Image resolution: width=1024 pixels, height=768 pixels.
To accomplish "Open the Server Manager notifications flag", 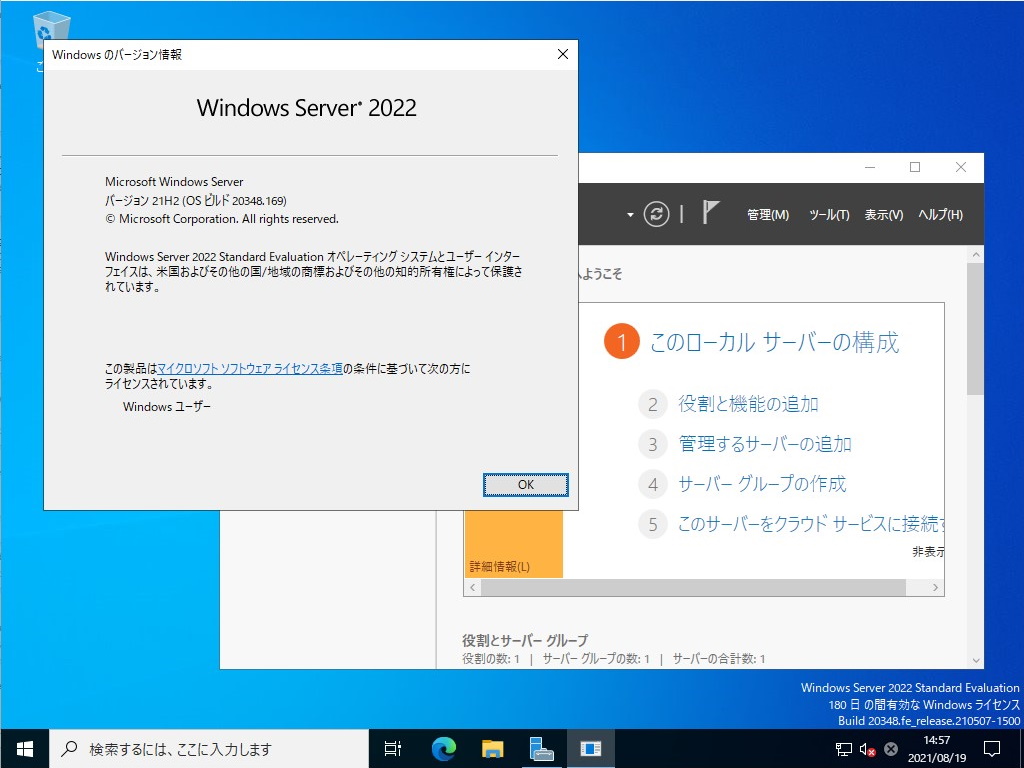I will [x=711, y=213].
